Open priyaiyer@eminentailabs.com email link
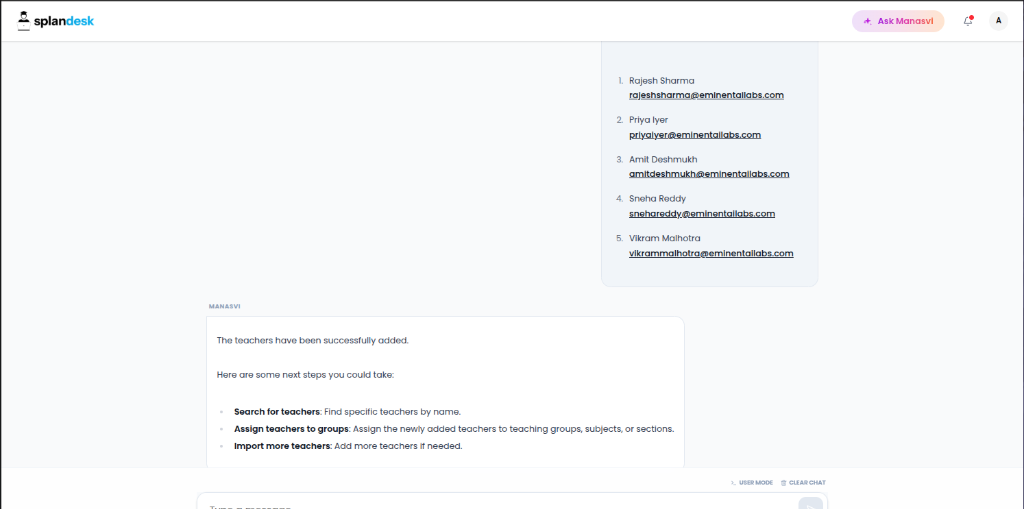Viewport: 1024px width, 509px height. [695, 135]
